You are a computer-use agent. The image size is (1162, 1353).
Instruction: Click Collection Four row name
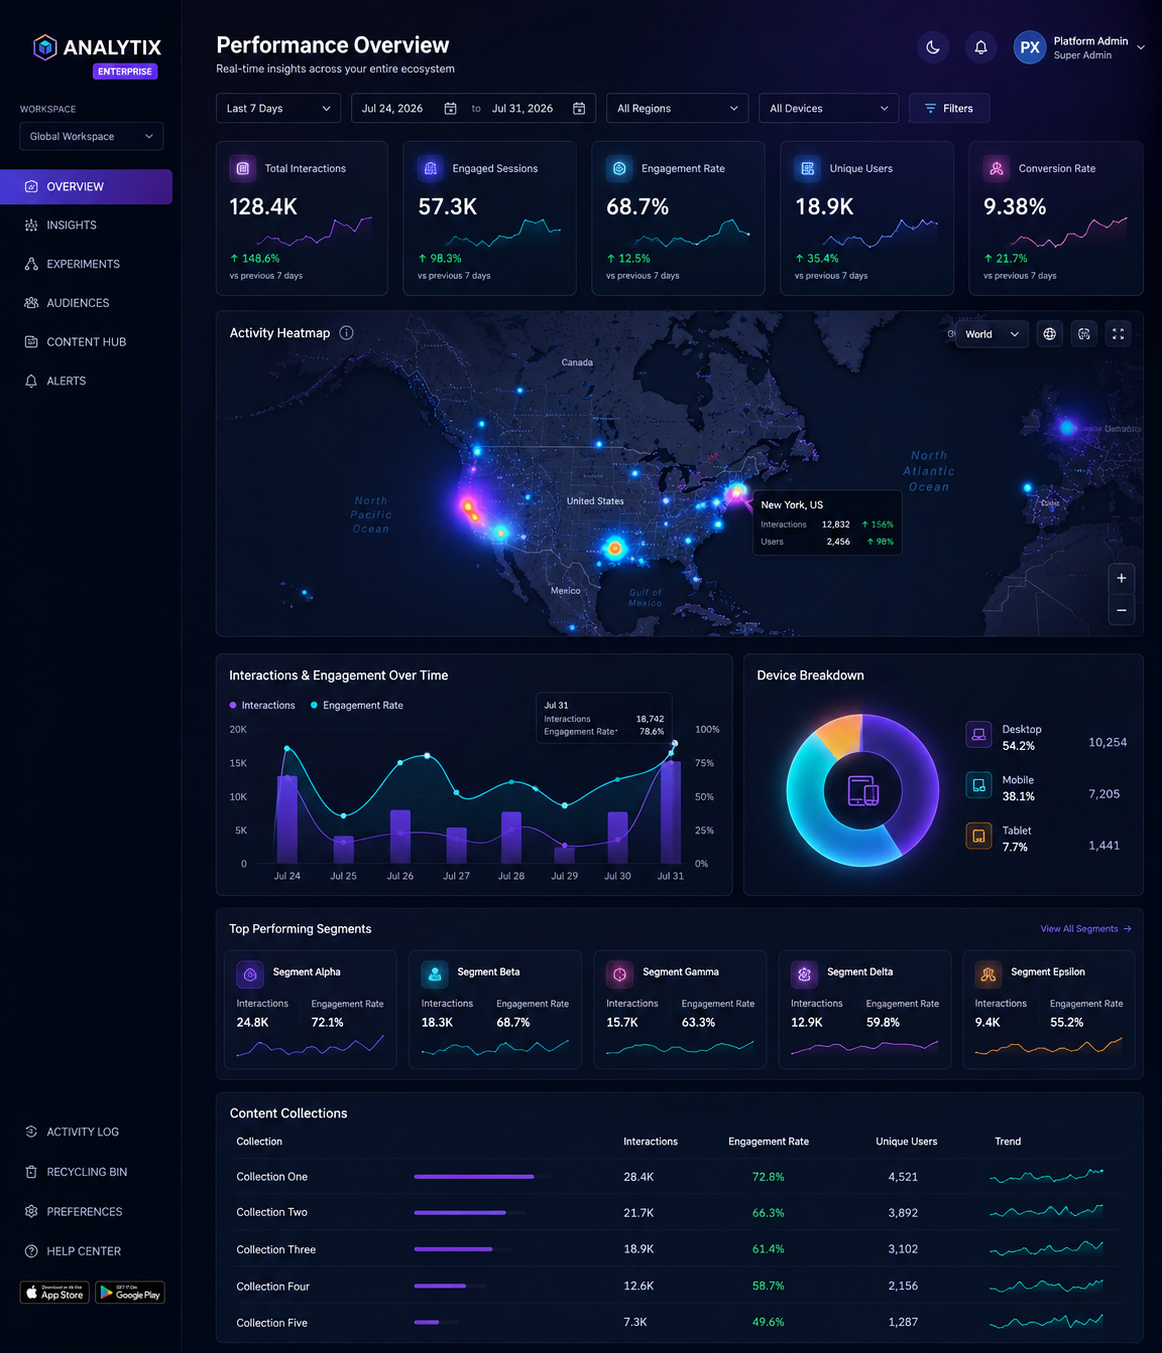click(x=273, y=1287)
